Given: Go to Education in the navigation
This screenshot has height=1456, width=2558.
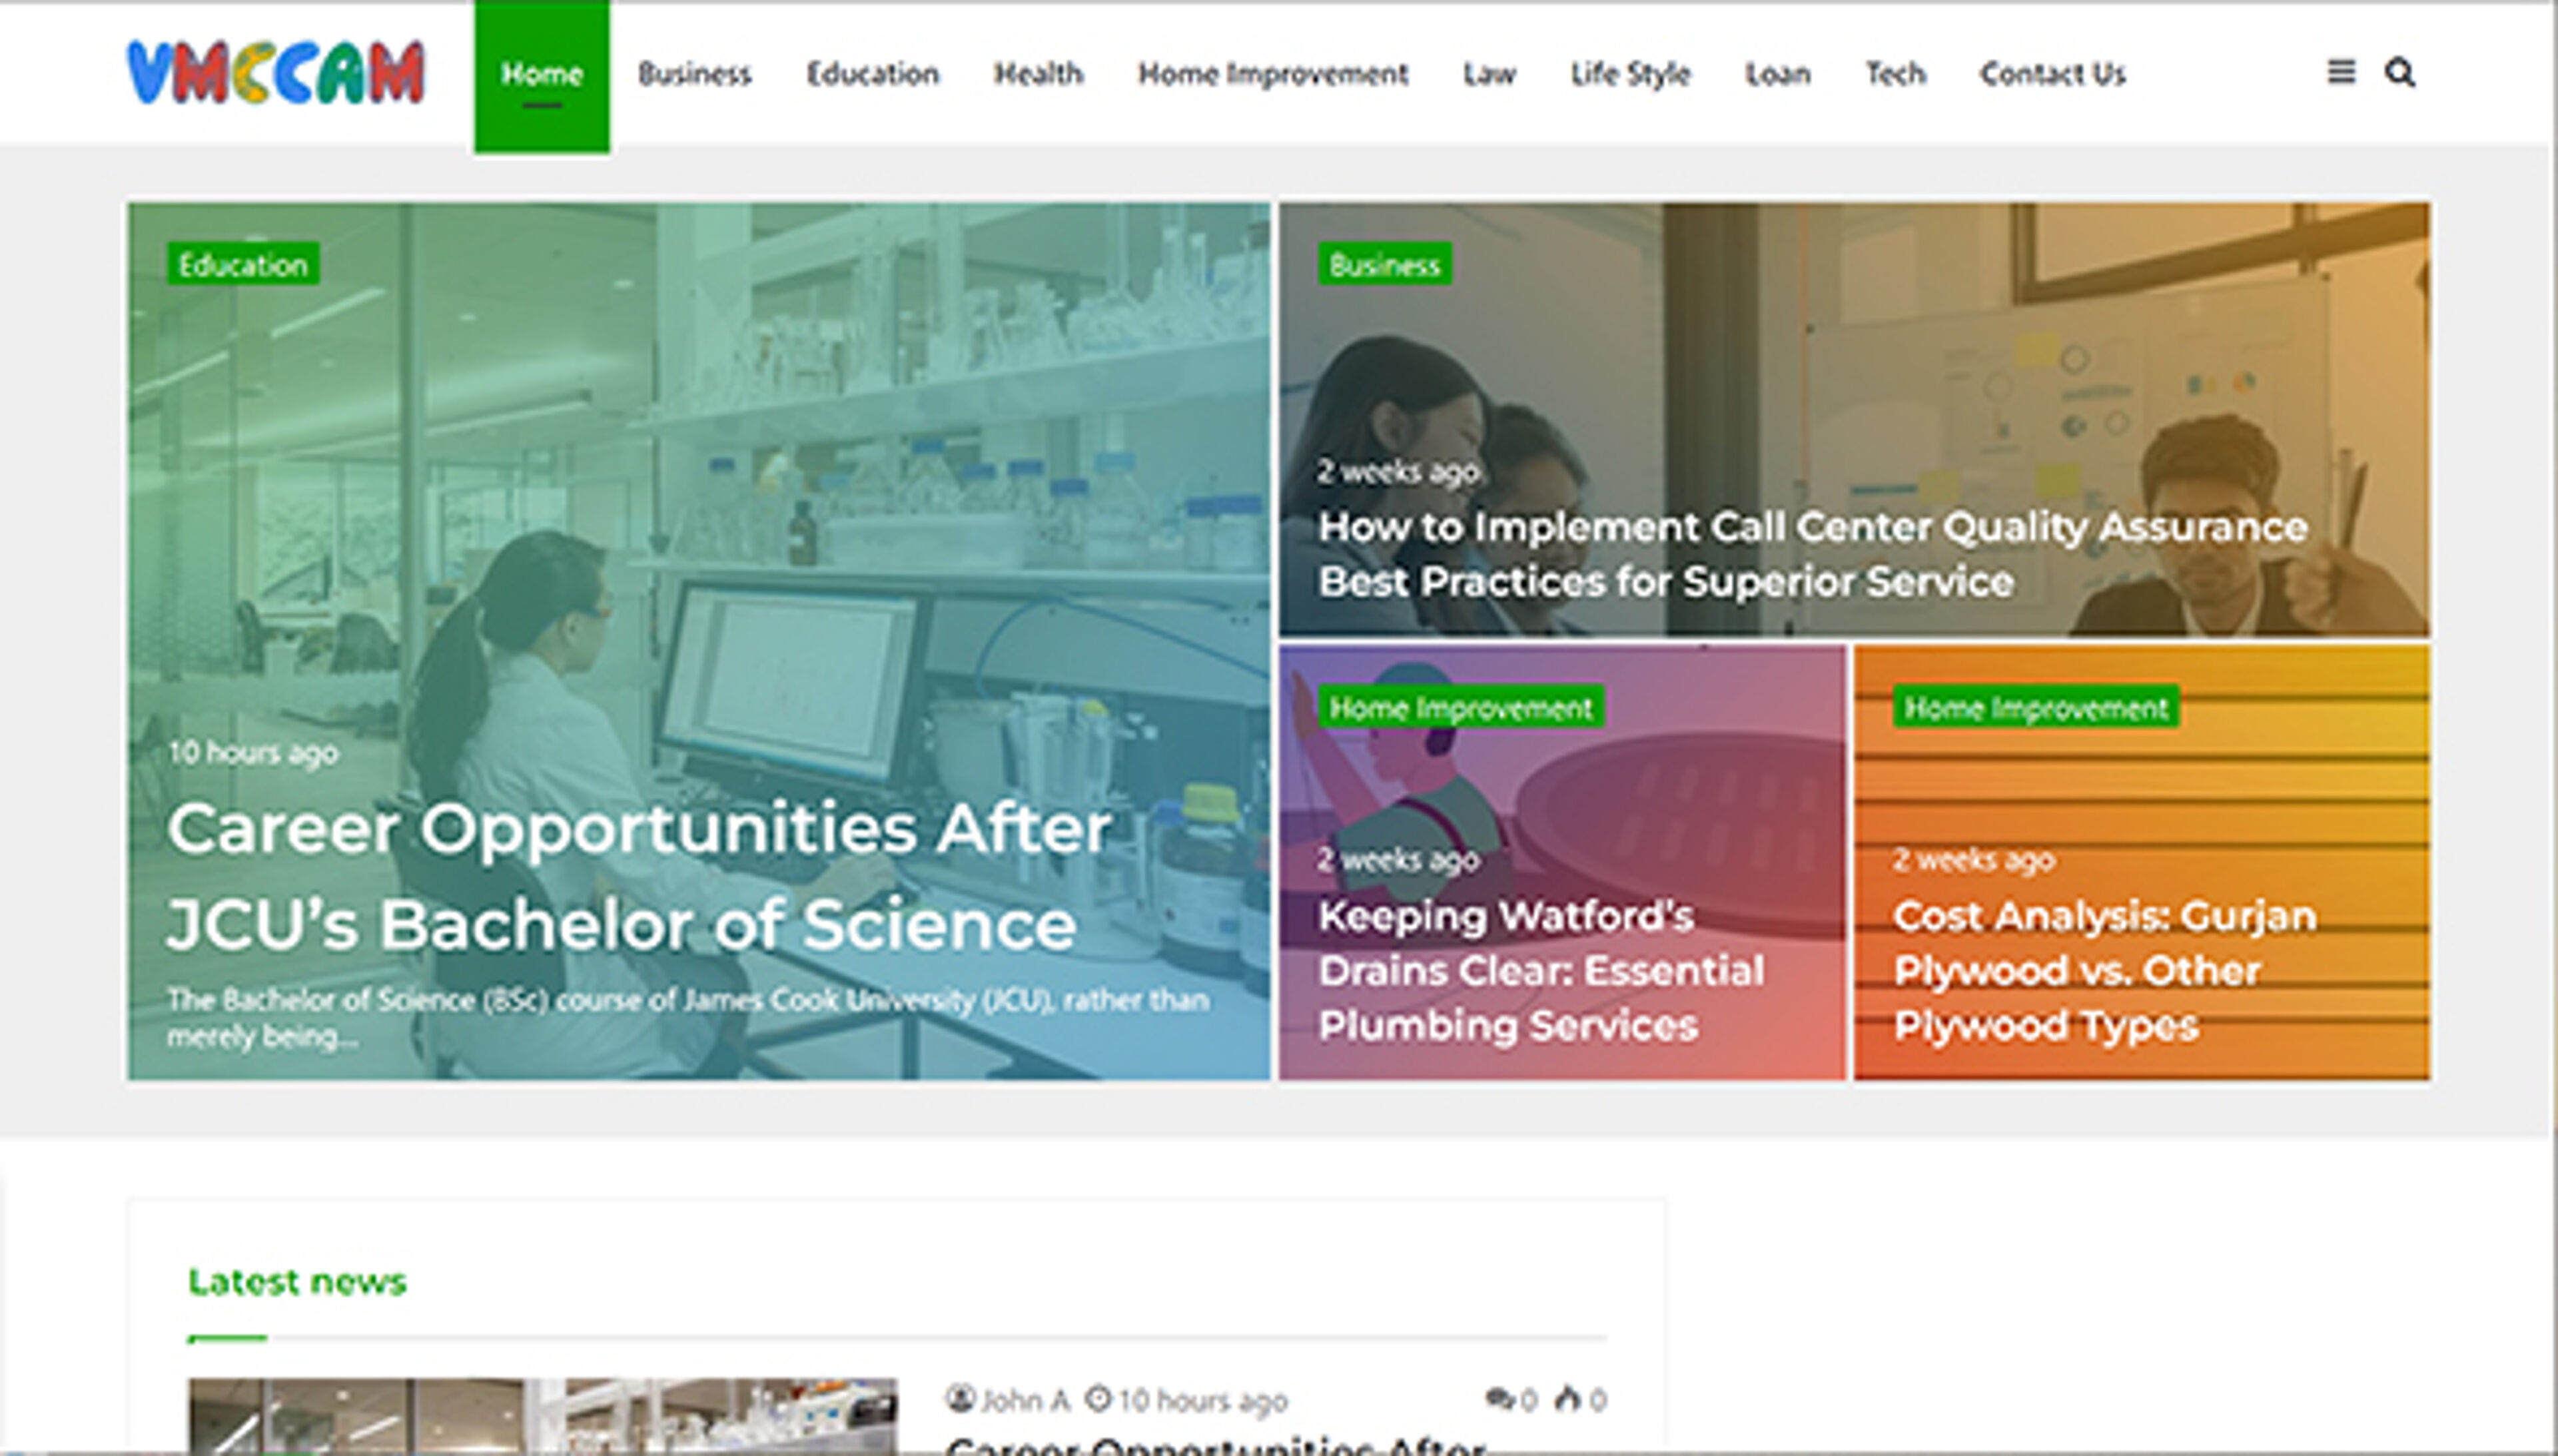Looking at the screenshot, I should (x=872, y=74).
